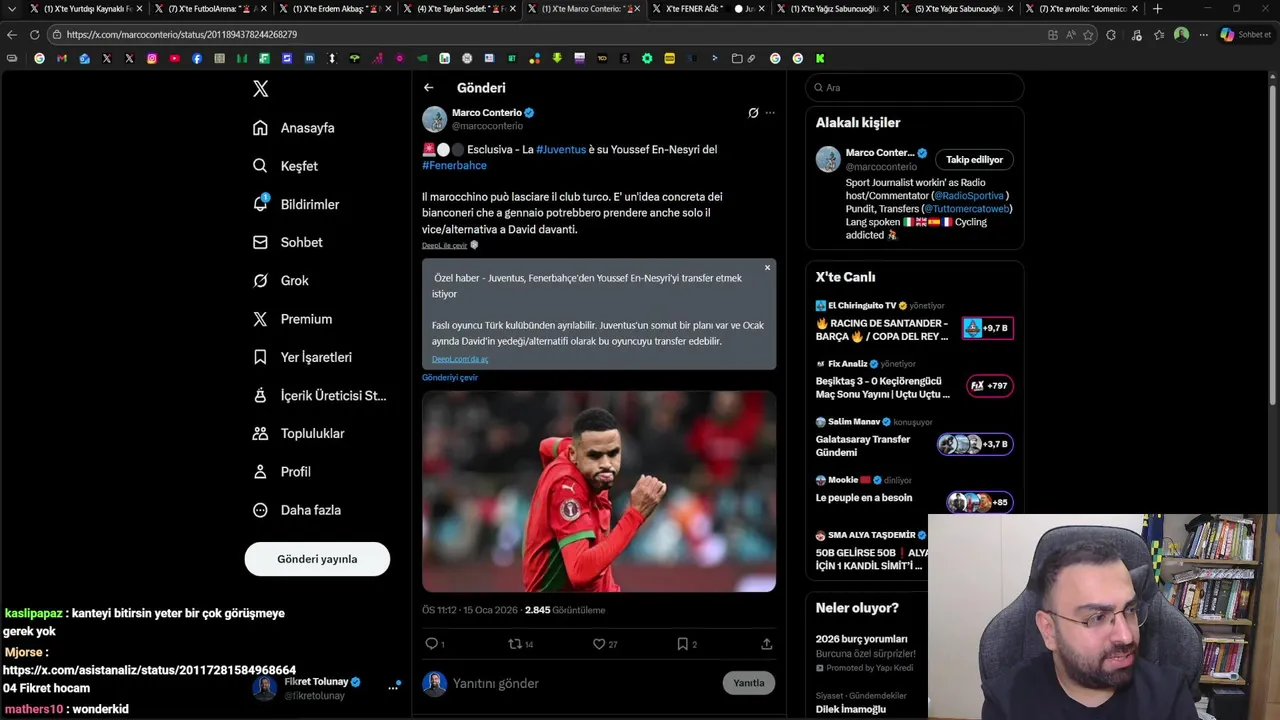Open Instagram bookmark in favorites bar
1280x720 pixels.
click(x=152, y=58)
